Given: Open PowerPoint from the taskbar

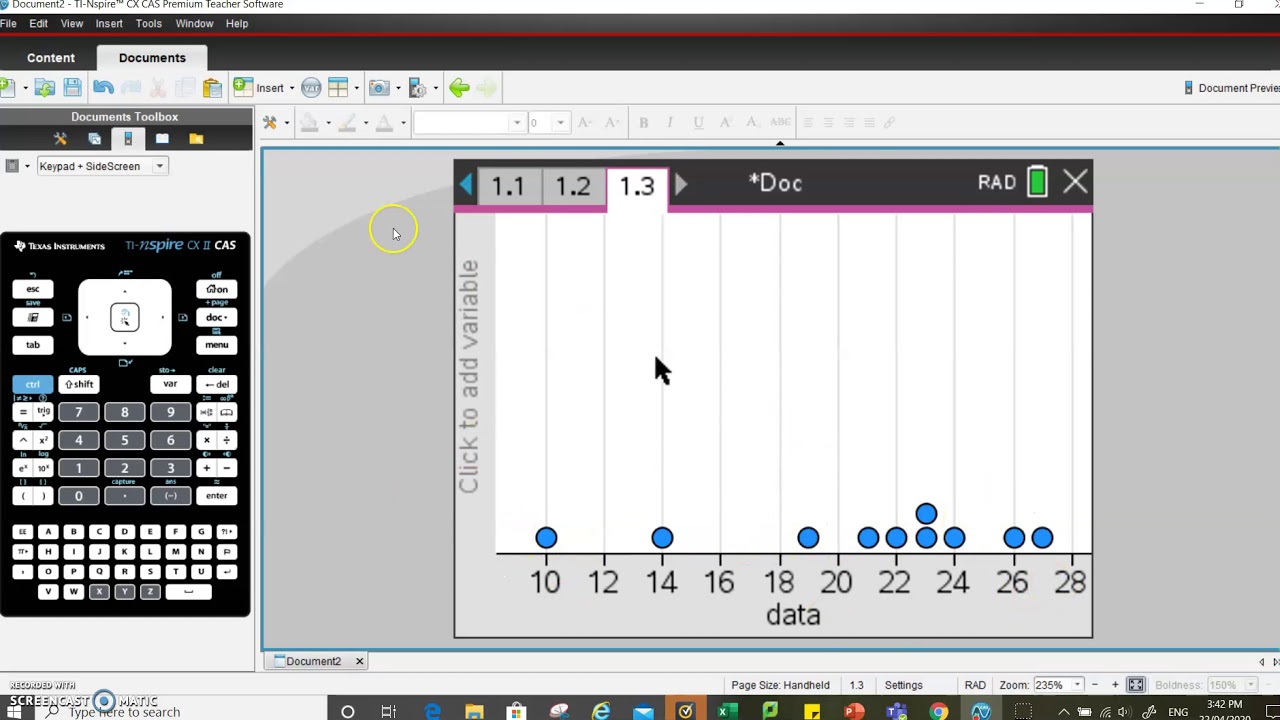Looking at the screenshot, I should pos(853,712).
